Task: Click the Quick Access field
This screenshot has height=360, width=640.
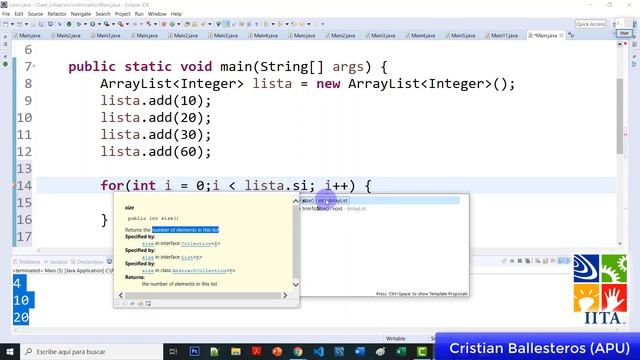Action: click(590, 24)
